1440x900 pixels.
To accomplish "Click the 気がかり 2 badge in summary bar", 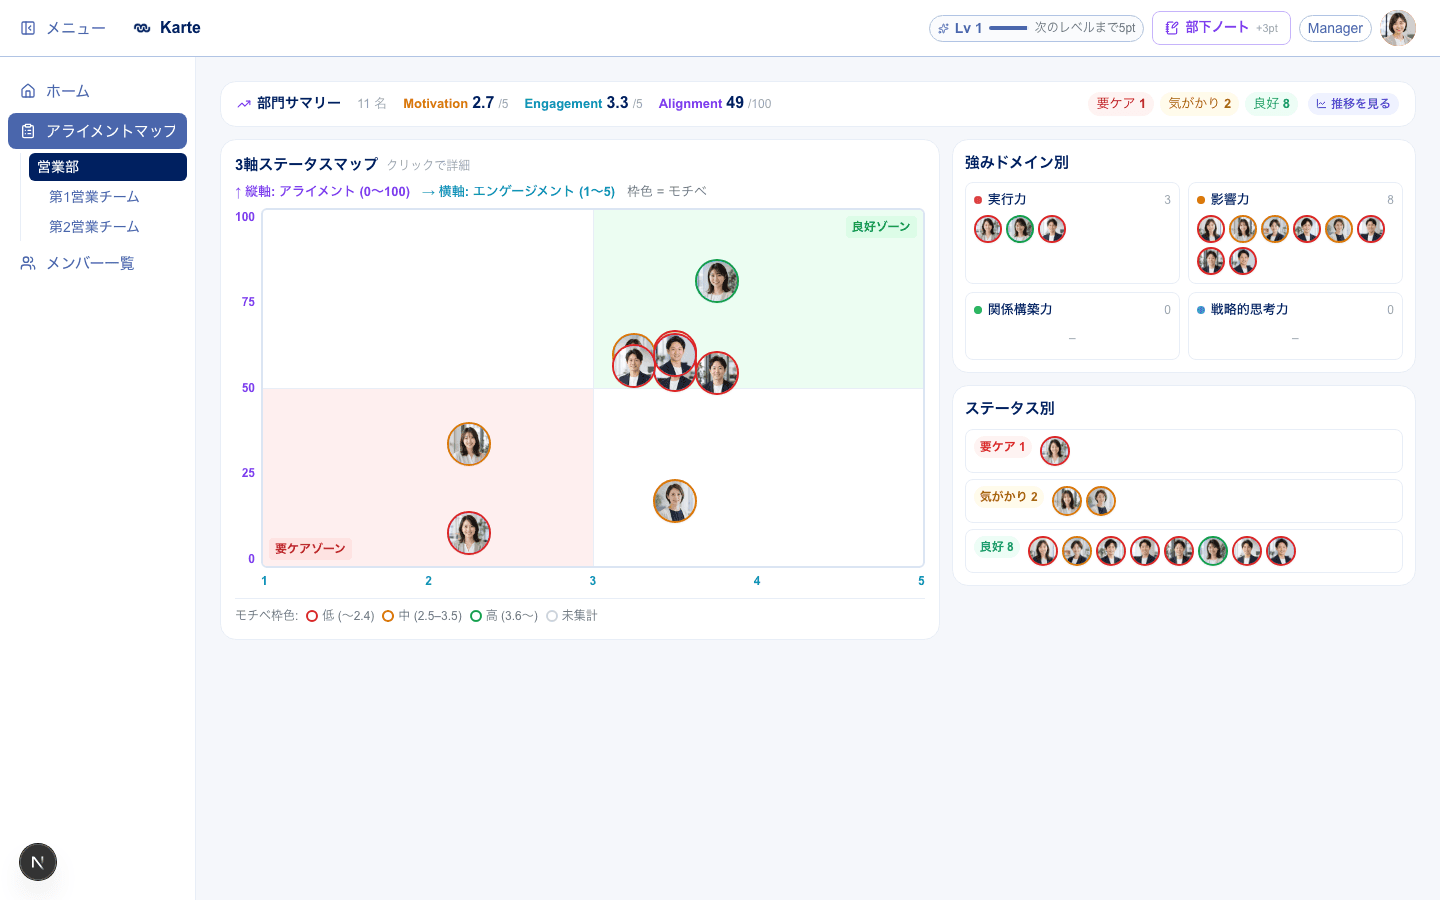I will coord(1200,104).
